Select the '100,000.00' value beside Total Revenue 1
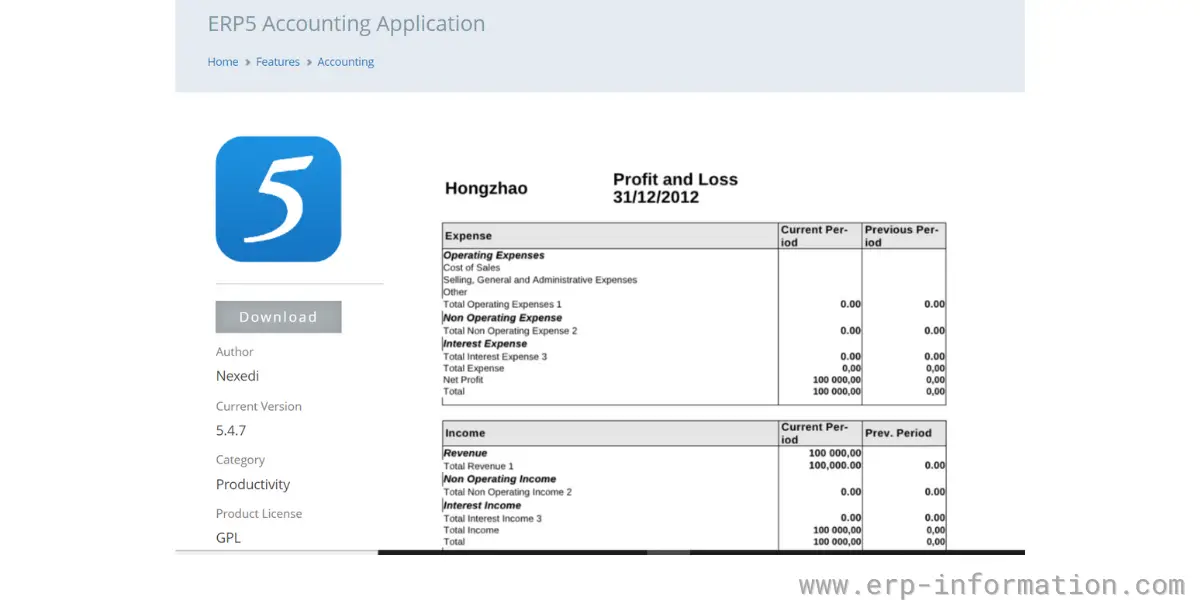This screenshot has width=1200, height=600. click(835, 466)
